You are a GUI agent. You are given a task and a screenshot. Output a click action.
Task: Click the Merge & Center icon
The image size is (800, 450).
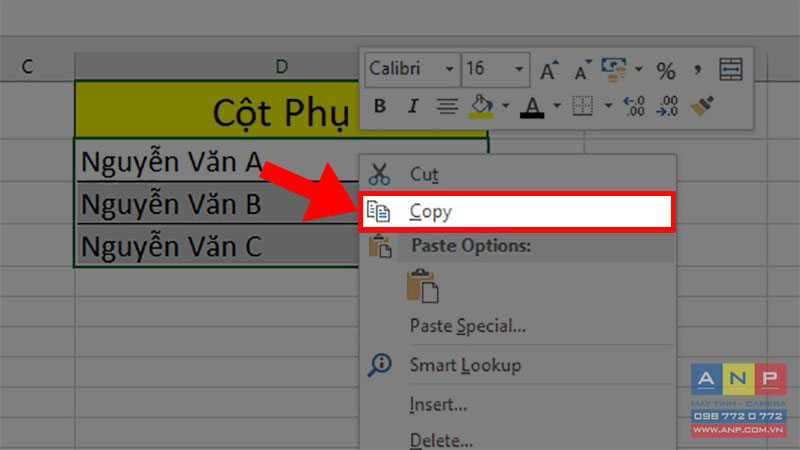[731, 70]
